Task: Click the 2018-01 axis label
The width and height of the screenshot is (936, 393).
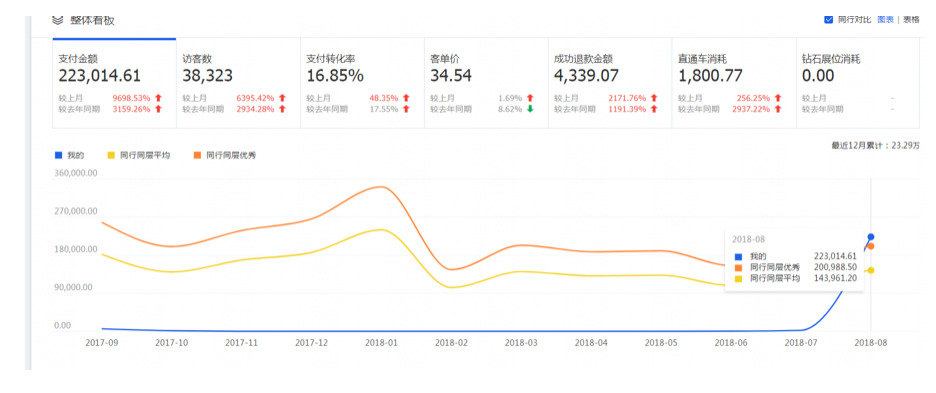Action: coord(382,343)
